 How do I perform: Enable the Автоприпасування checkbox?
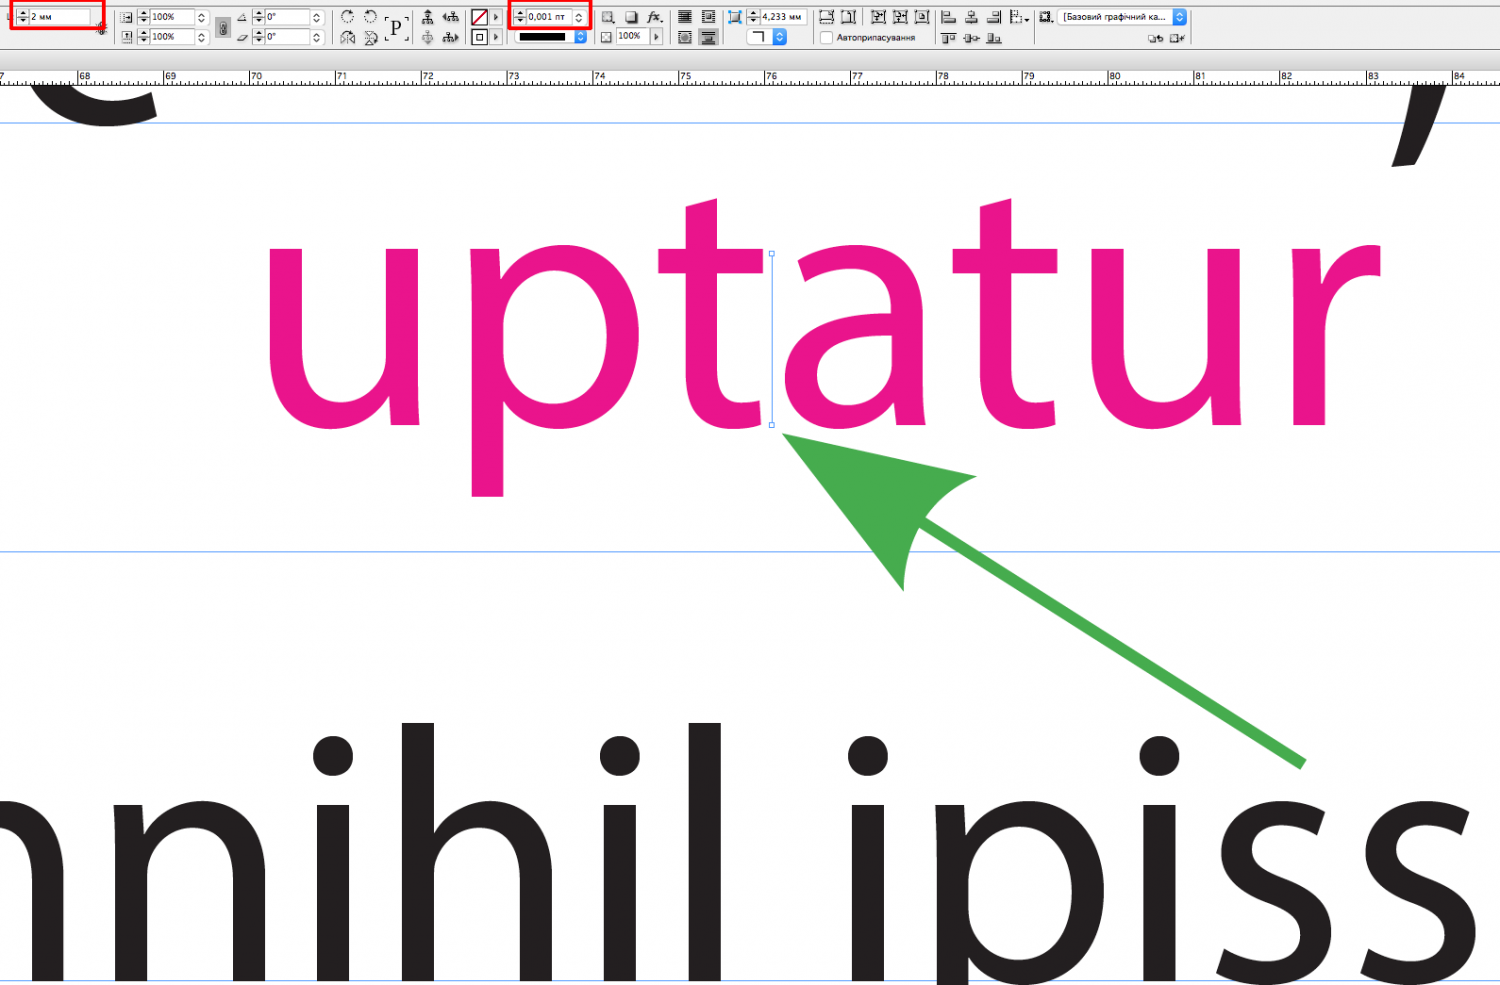click(x=826, y=38)
